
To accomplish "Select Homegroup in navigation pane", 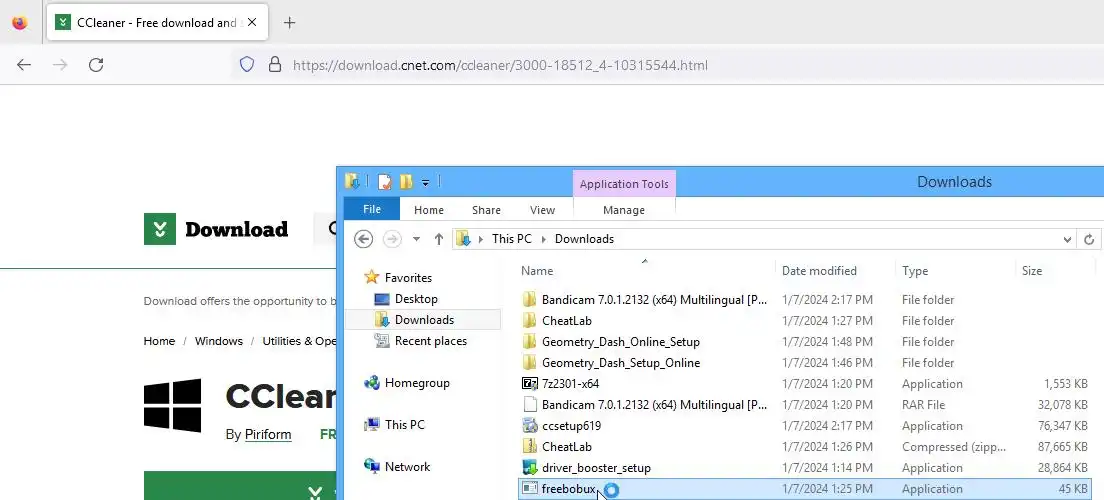I will click(417, 383).
